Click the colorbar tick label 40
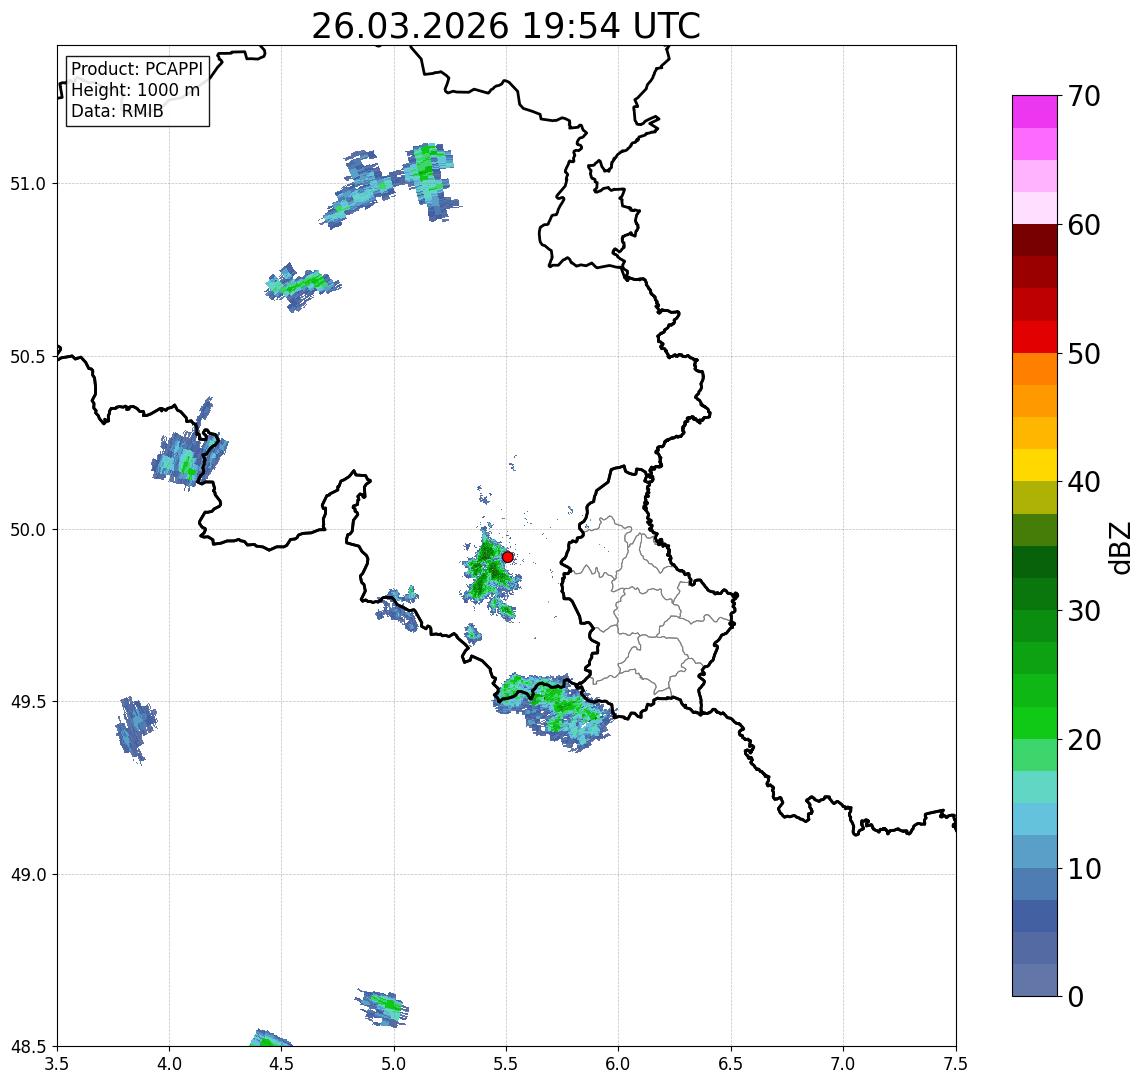This screenshot has height=1084, width=1145. (1083, 482)
